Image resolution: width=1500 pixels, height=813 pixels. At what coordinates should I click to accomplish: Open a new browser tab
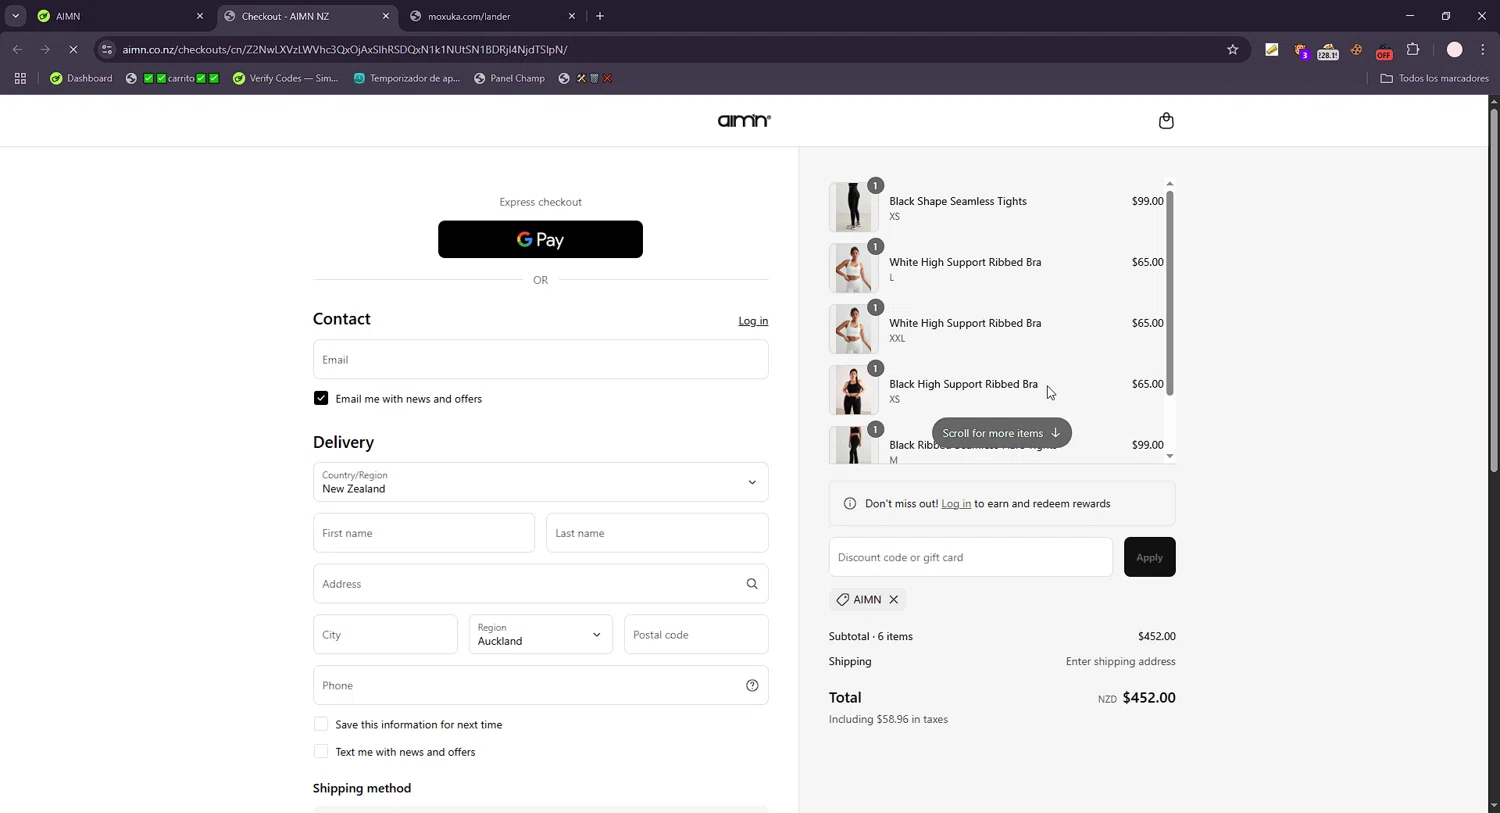coord(600,16)
